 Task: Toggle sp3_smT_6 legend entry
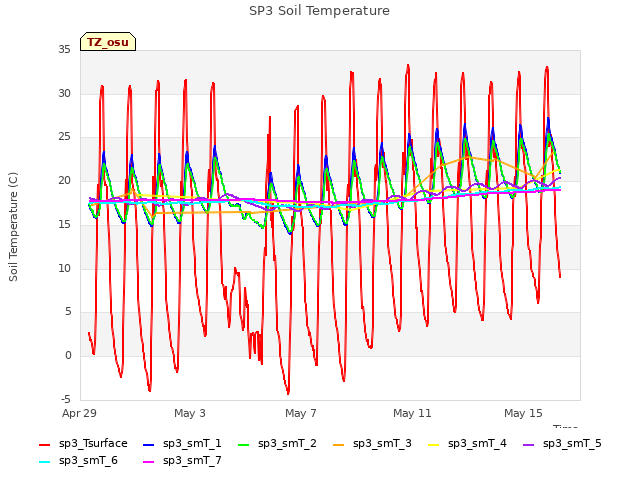78,461
